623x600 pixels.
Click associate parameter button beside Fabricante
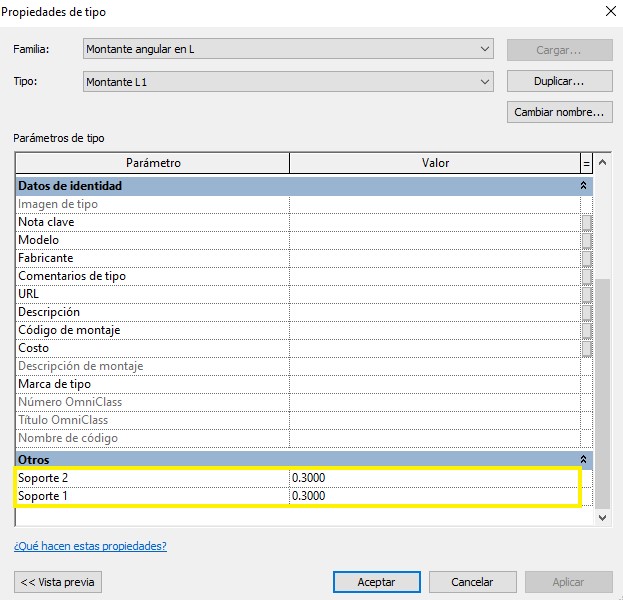point(587,258)
